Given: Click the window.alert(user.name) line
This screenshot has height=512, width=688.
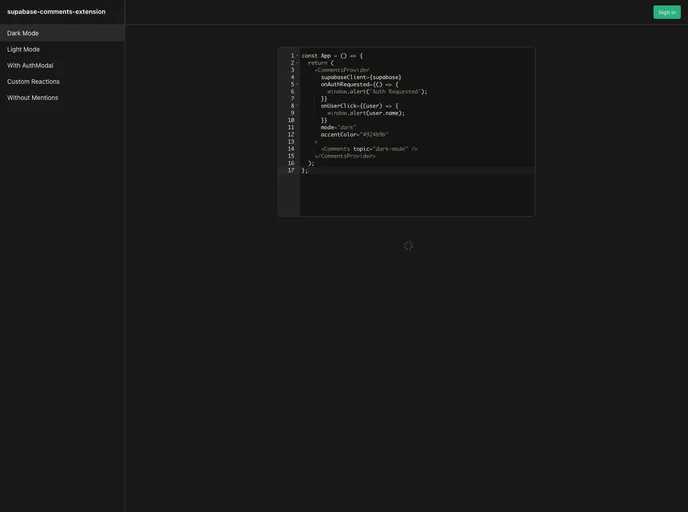Looking at the screenshot, I should [x=366, y=113].
